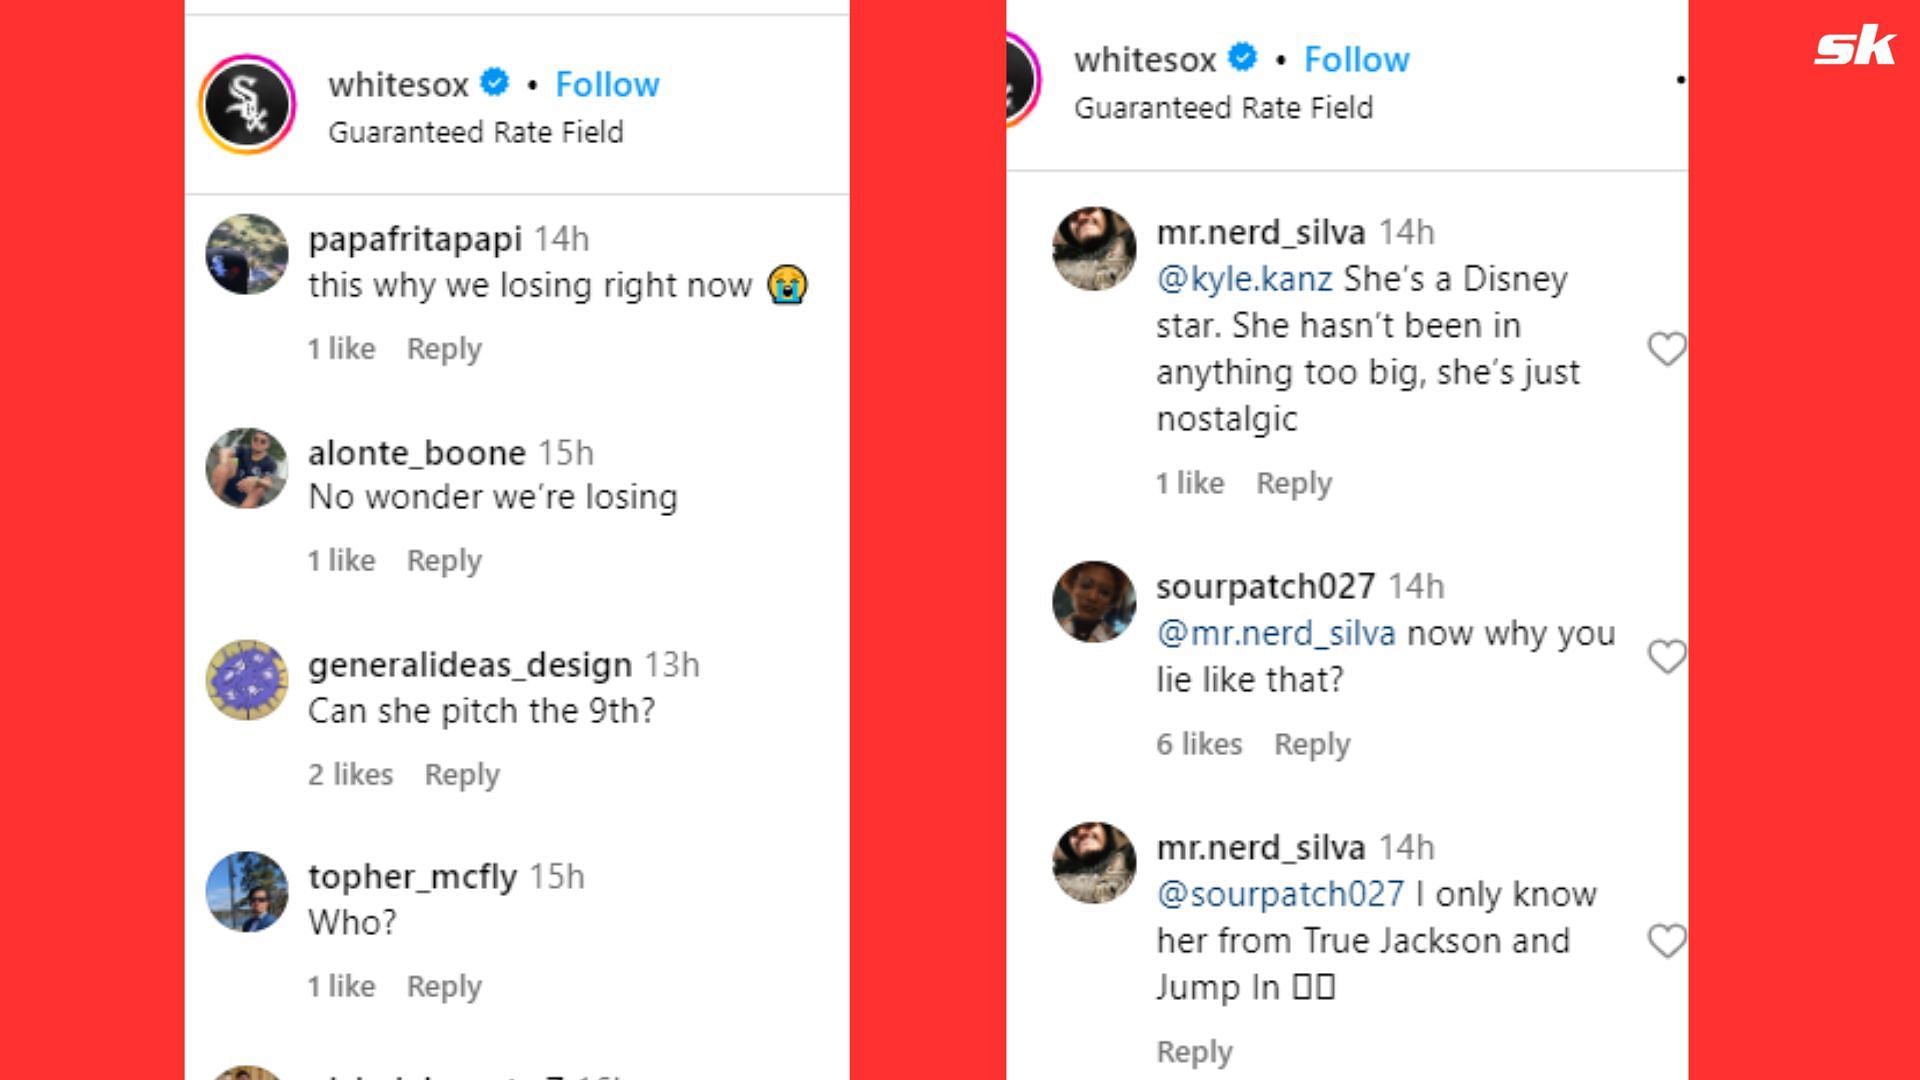Reply to papafritapapi's comment
Image resolution: width=1920 pixels, height=1080 pixels.
[x=444, y=349]
